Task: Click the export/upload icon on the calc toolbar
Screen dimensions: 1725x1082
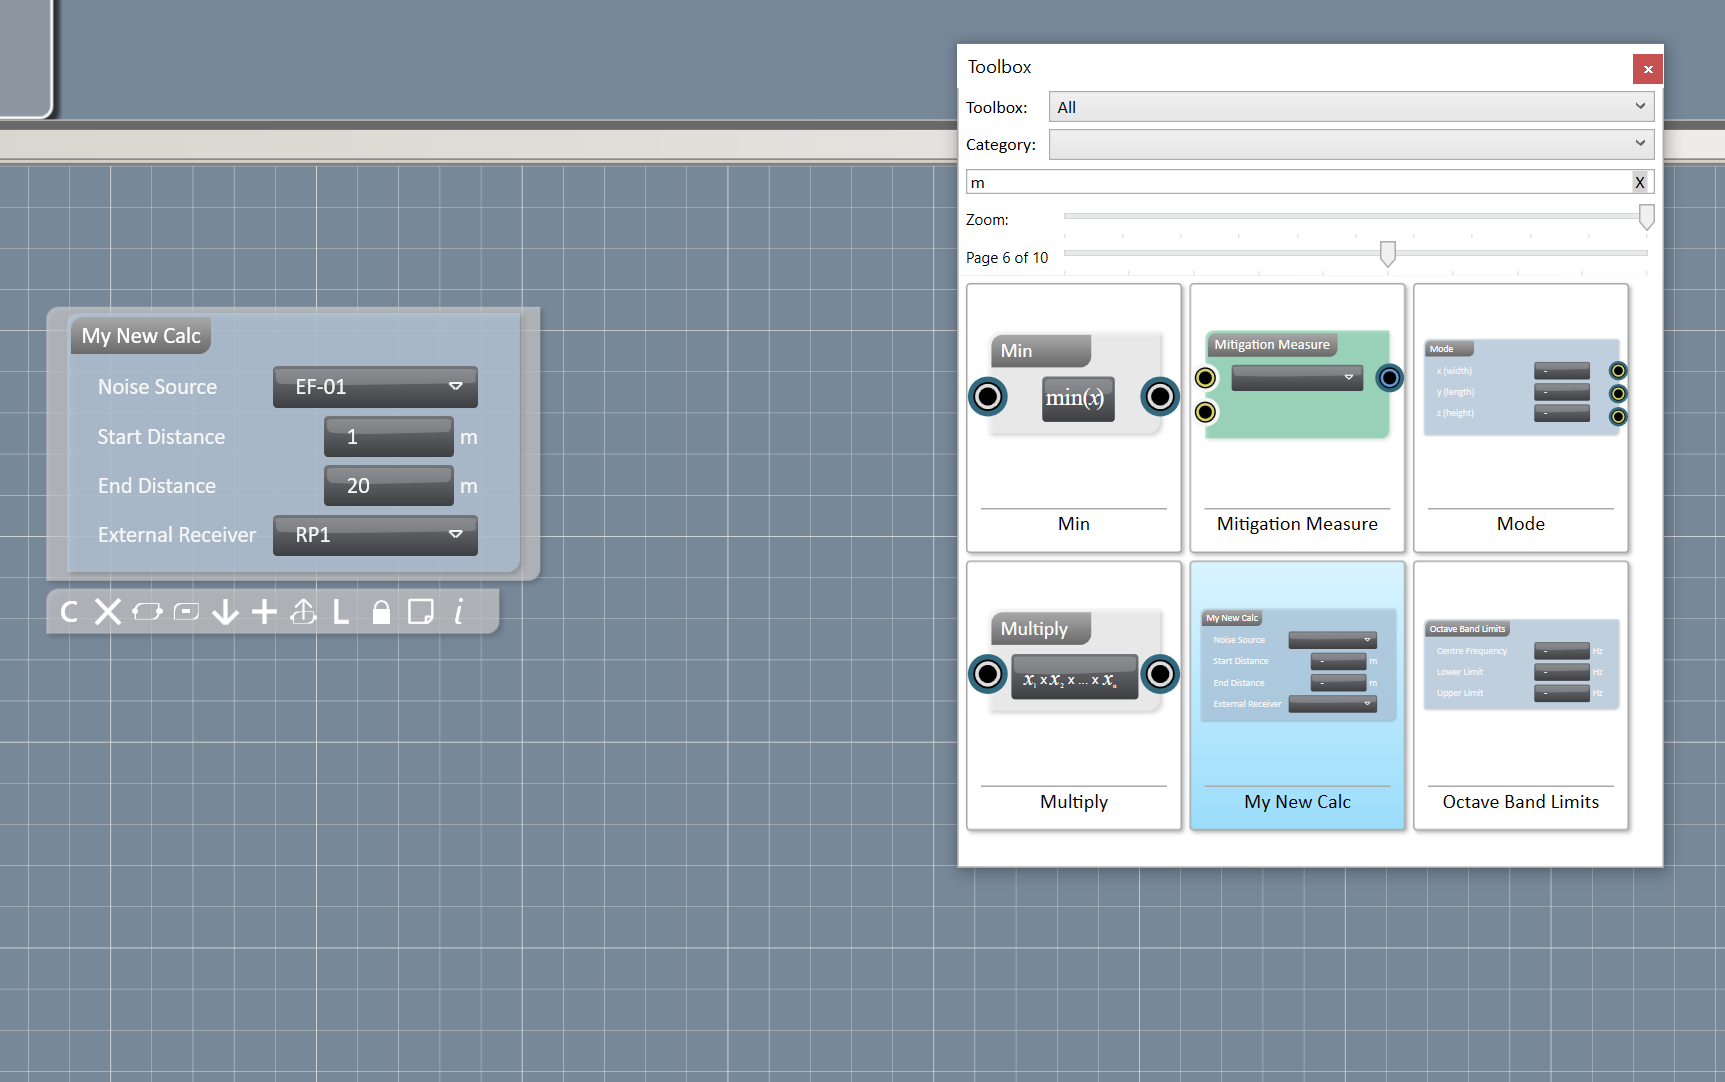Action: 303,612
